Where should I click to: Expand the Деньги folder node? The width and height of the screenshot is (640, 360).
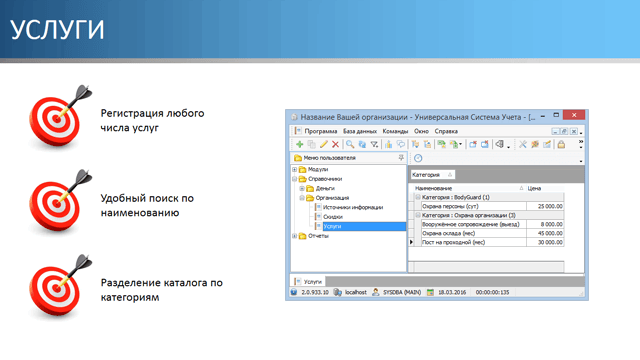coord(302,188)
